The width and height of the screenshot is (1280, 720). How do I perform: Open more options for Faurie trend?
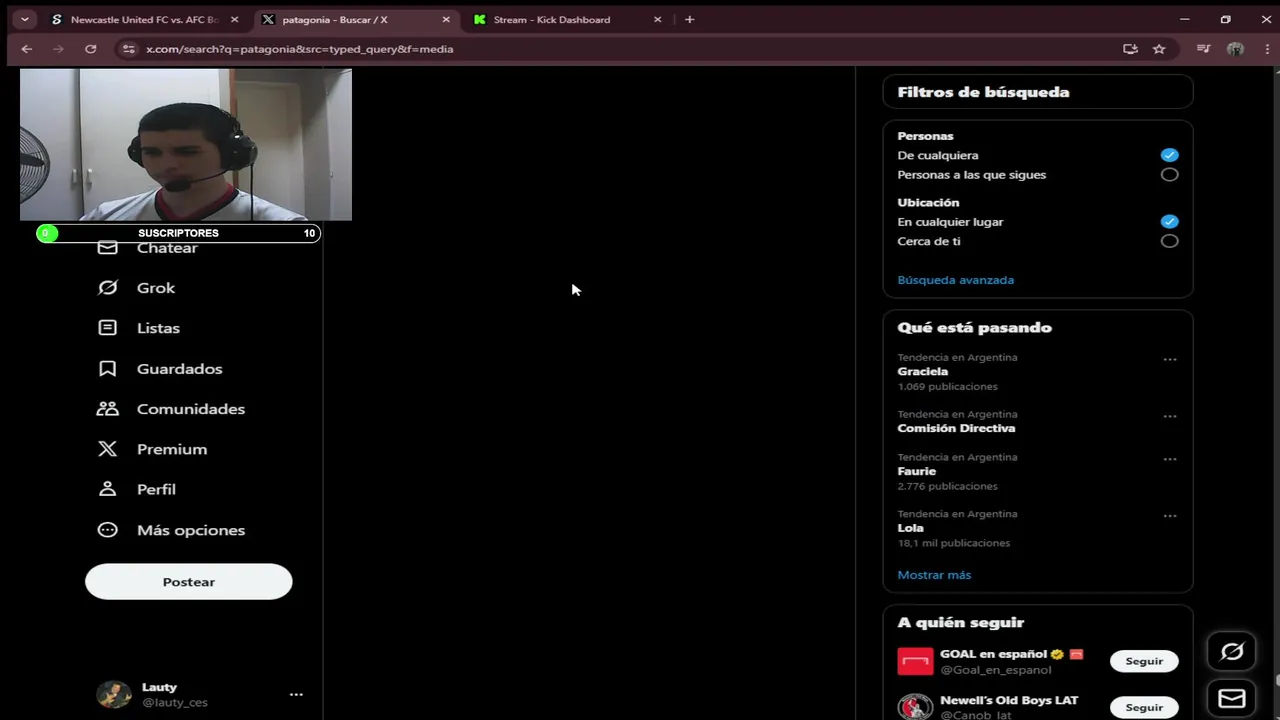[1169, 460]
